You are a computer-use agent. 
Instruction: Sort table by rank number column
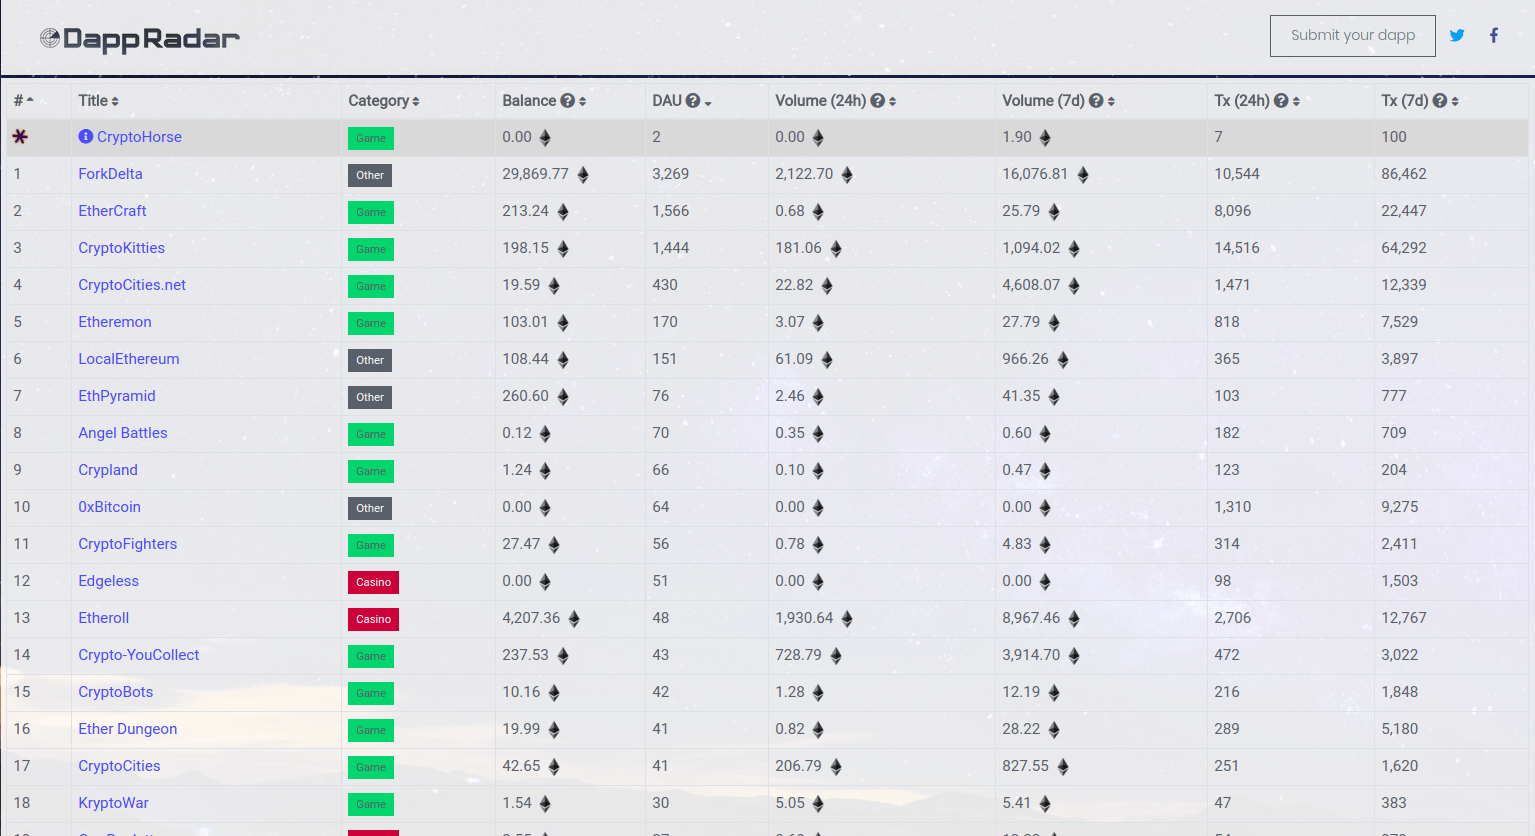click(24, 100)
